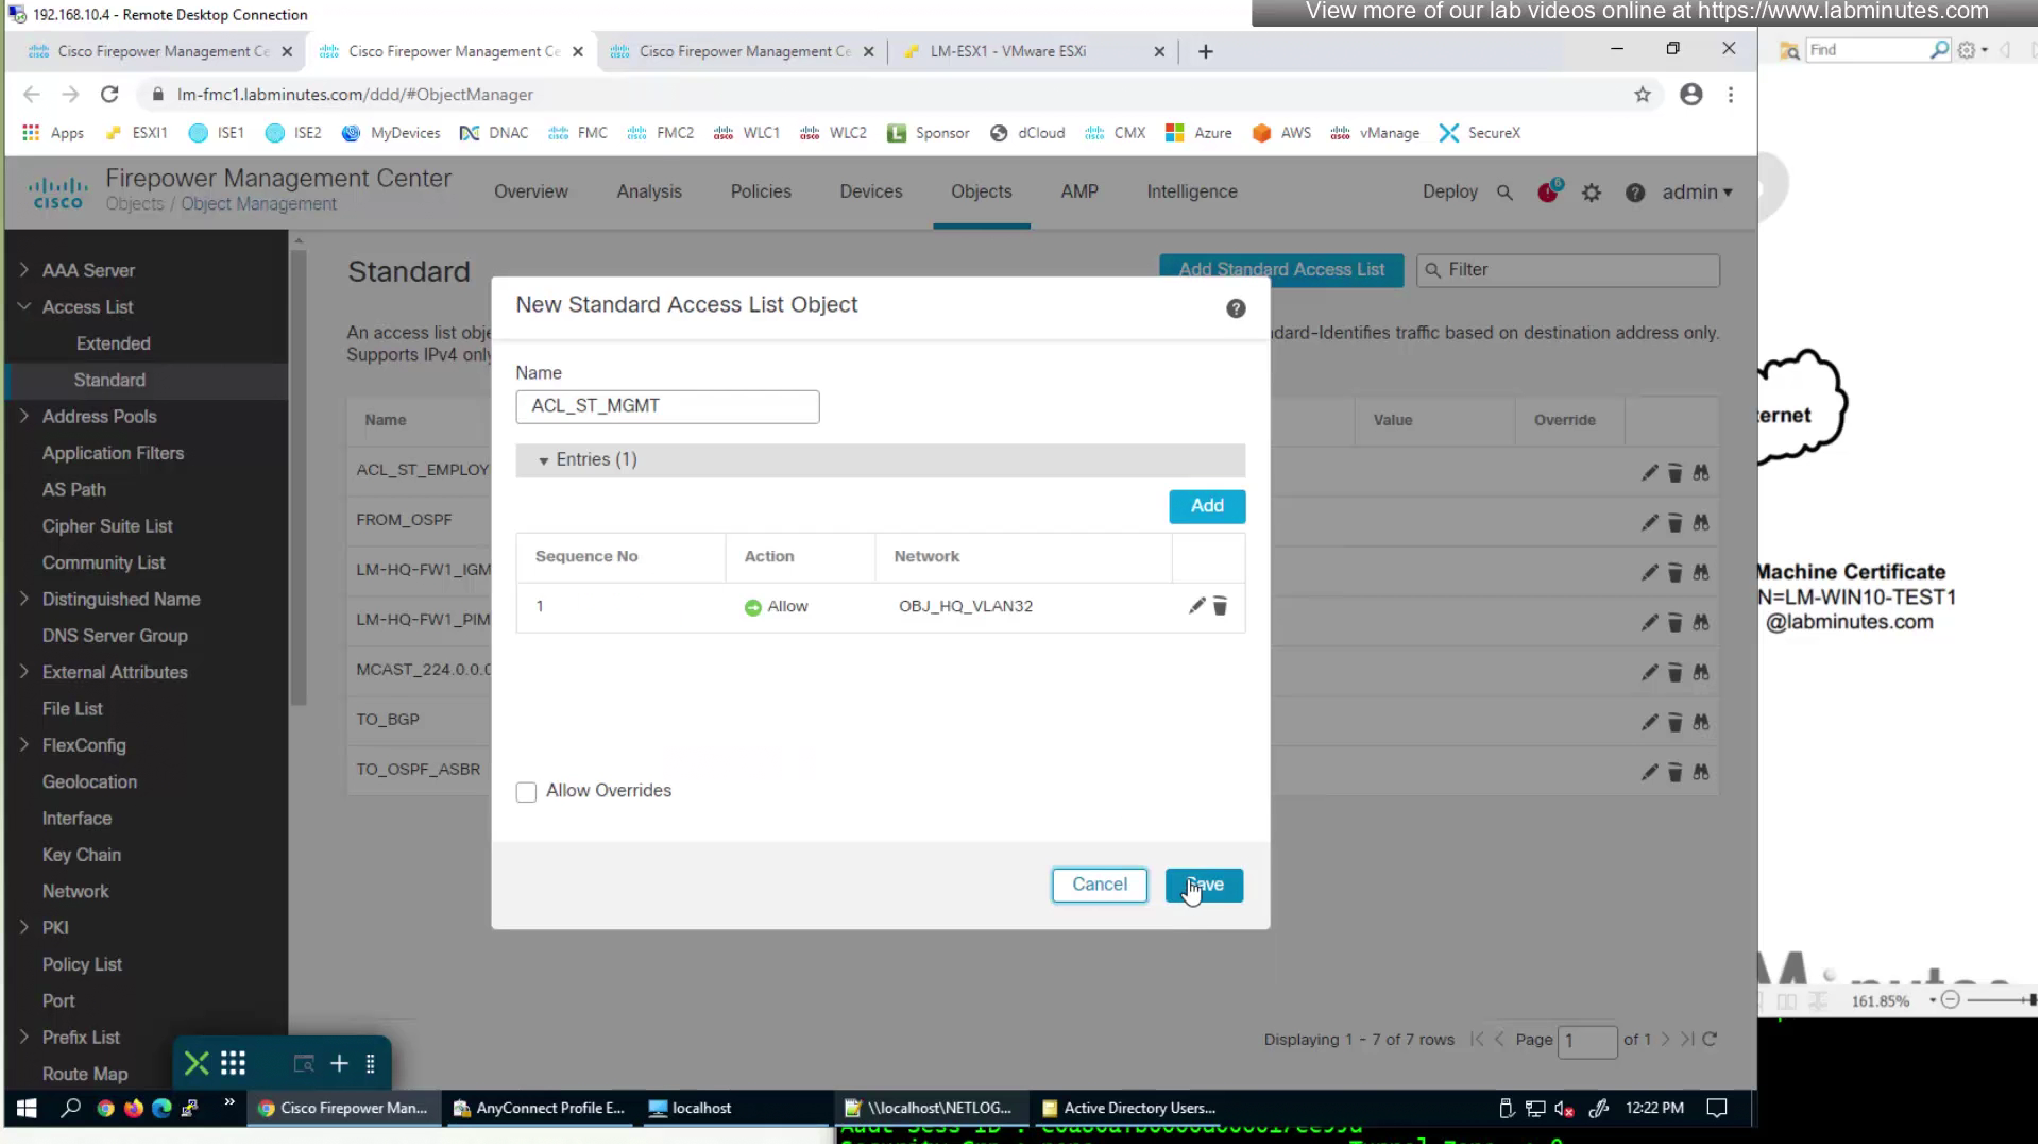
Task: Open Firefox from the Windows taskbar
Action: pyautogui.click(x=133, y=1108)
